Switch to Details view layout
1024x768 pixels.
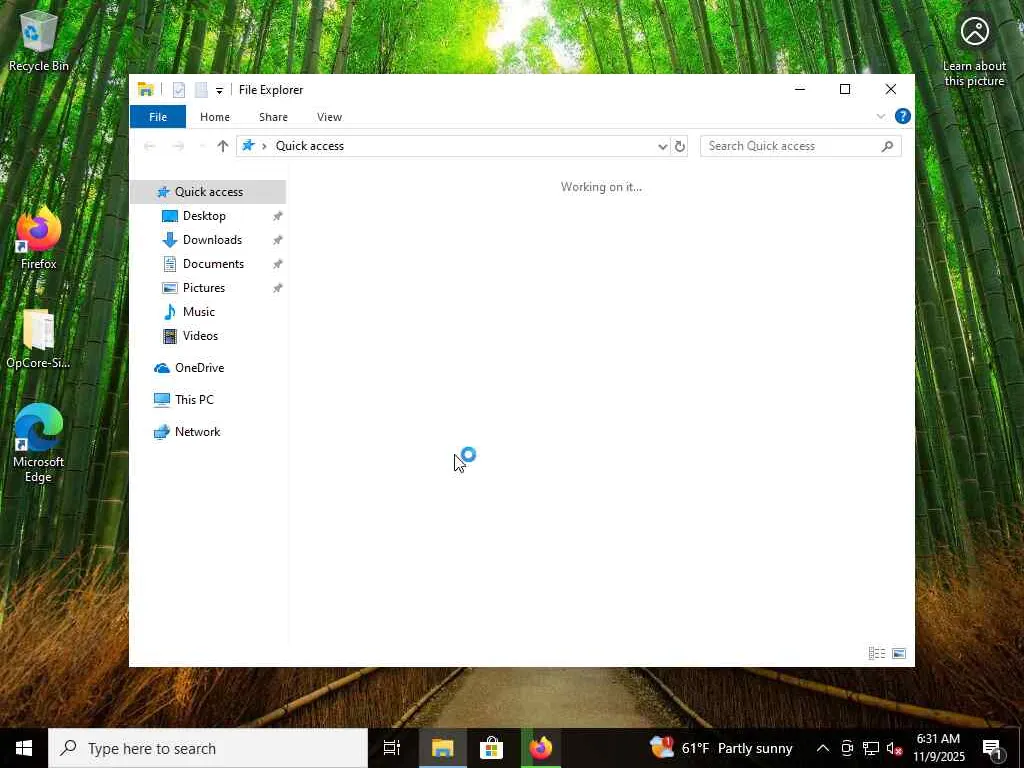pyautogui.click(x=876, y=653)
